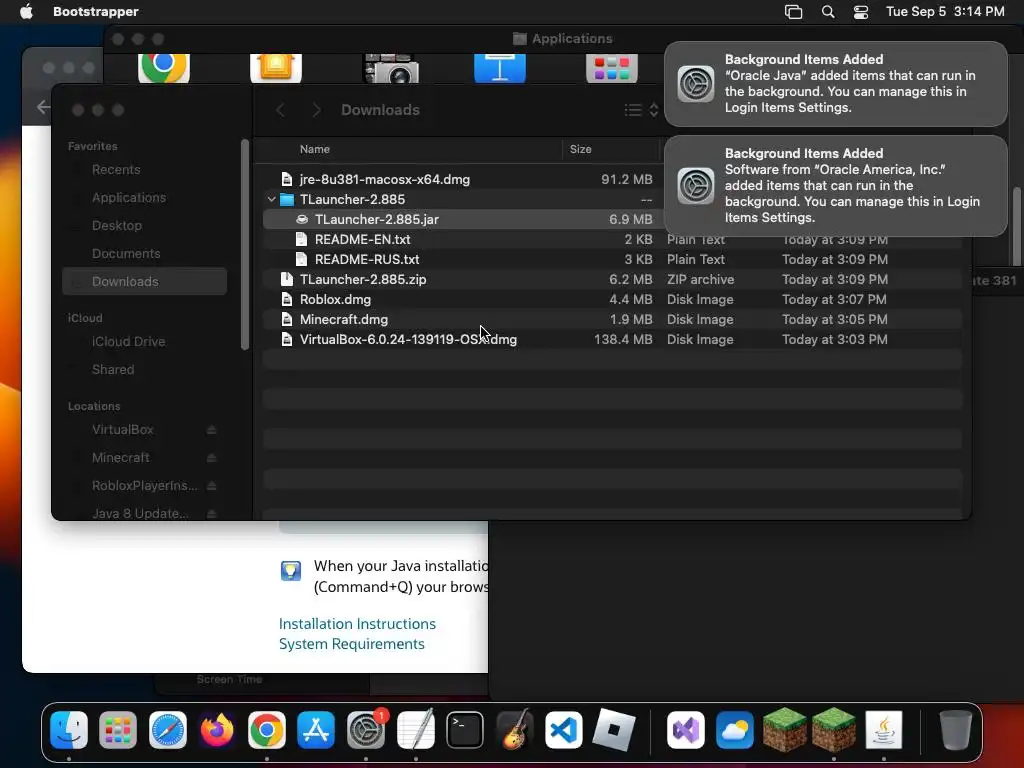Launch Firefox from the Dock

pyautogui.click(x=217, y=729)
